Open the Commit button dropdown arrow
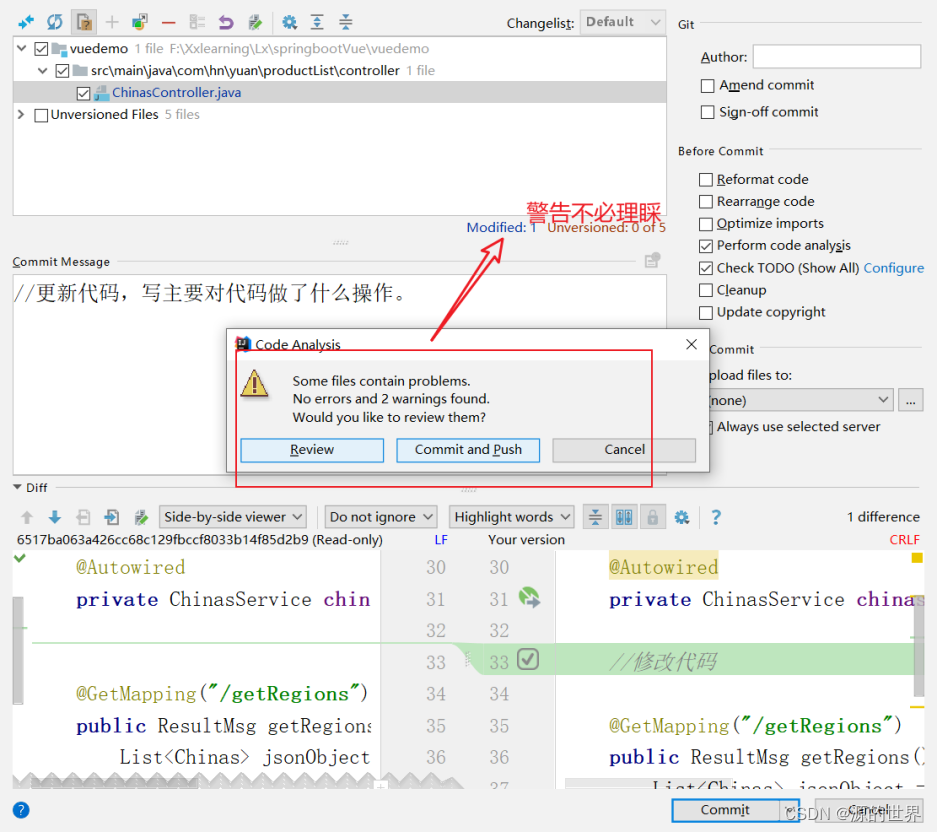The width and height of the screenshot is (937, 832). pos(790,810)
